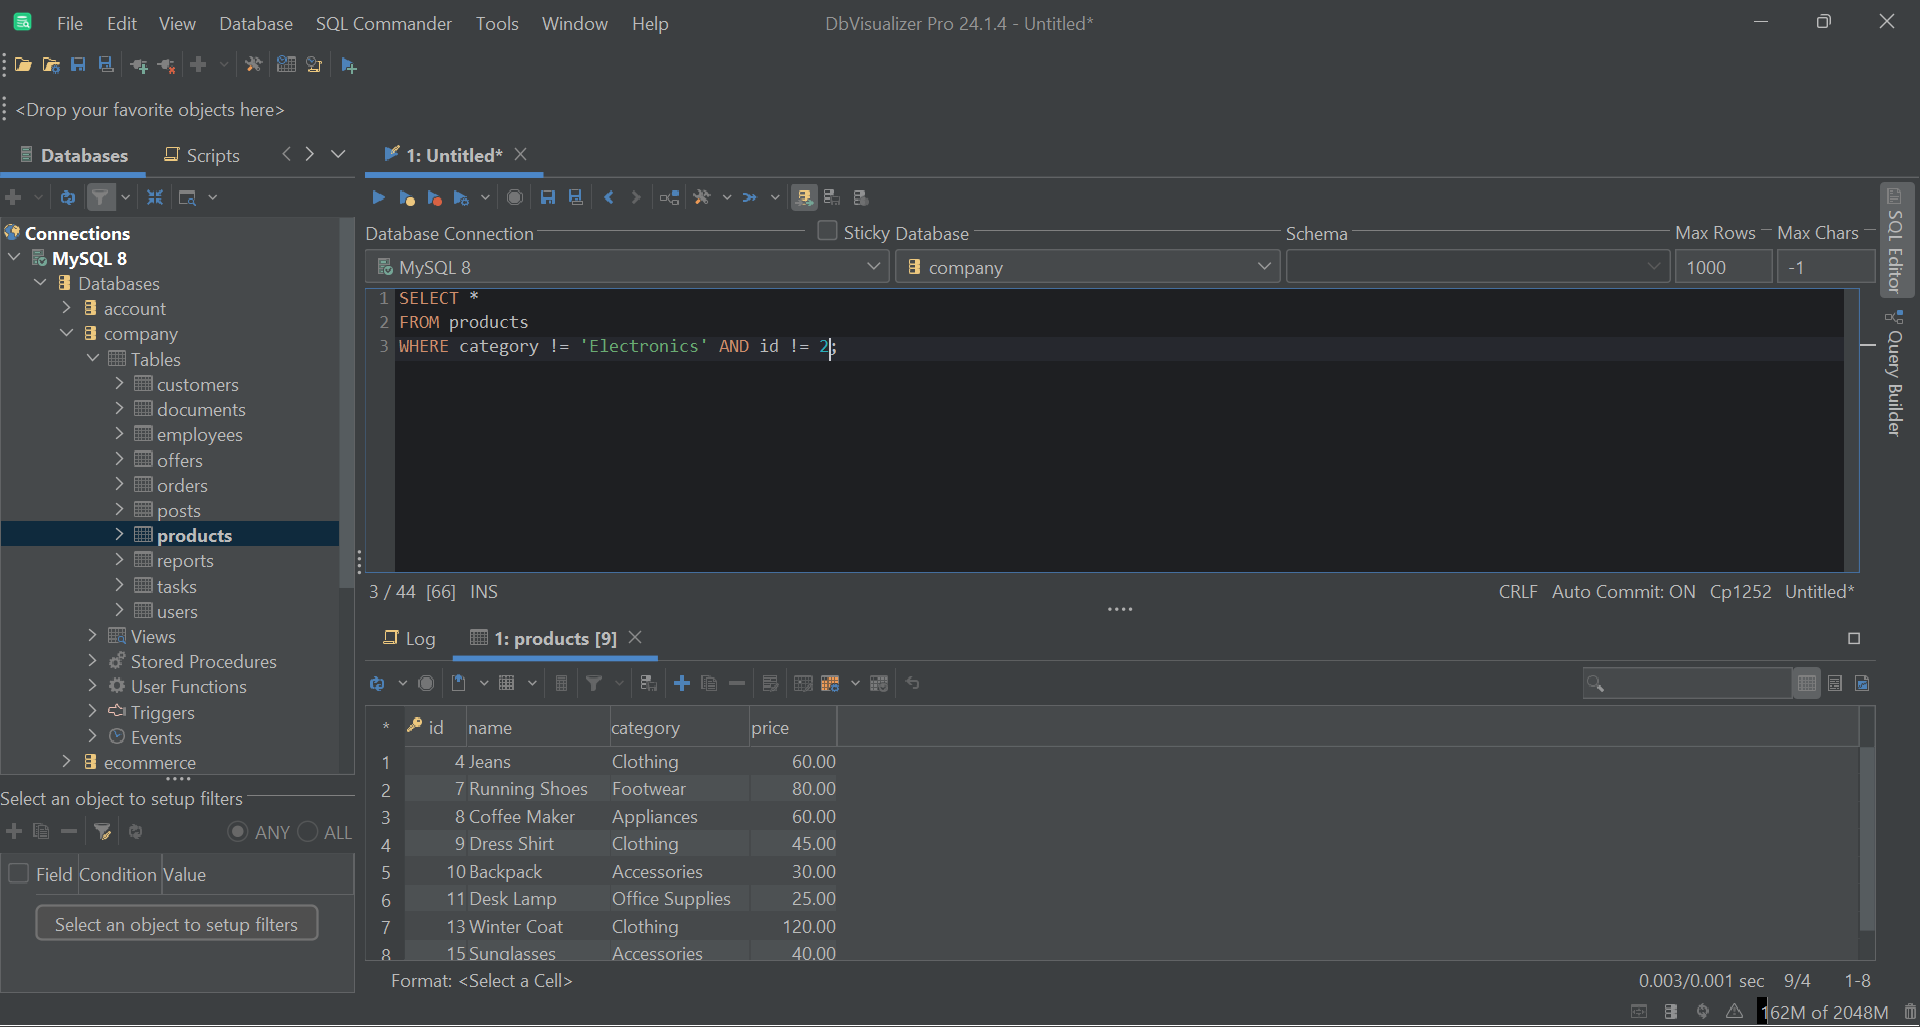Screen dimensions: 1920x1027
Task: Insert a new row in the result grid
Action: click(681, 683)
